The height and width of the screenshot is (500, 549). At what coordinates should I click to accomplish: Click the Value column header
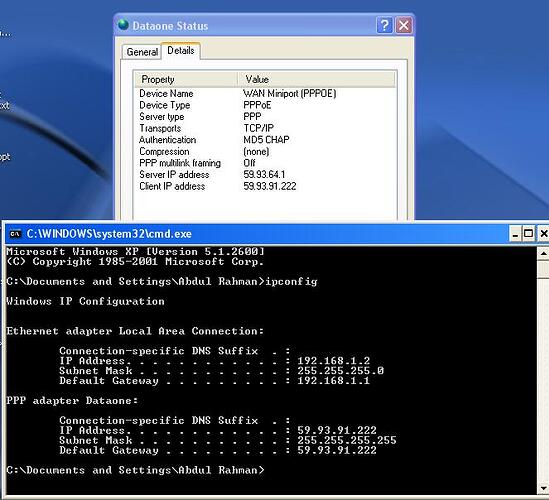[317, 79]
